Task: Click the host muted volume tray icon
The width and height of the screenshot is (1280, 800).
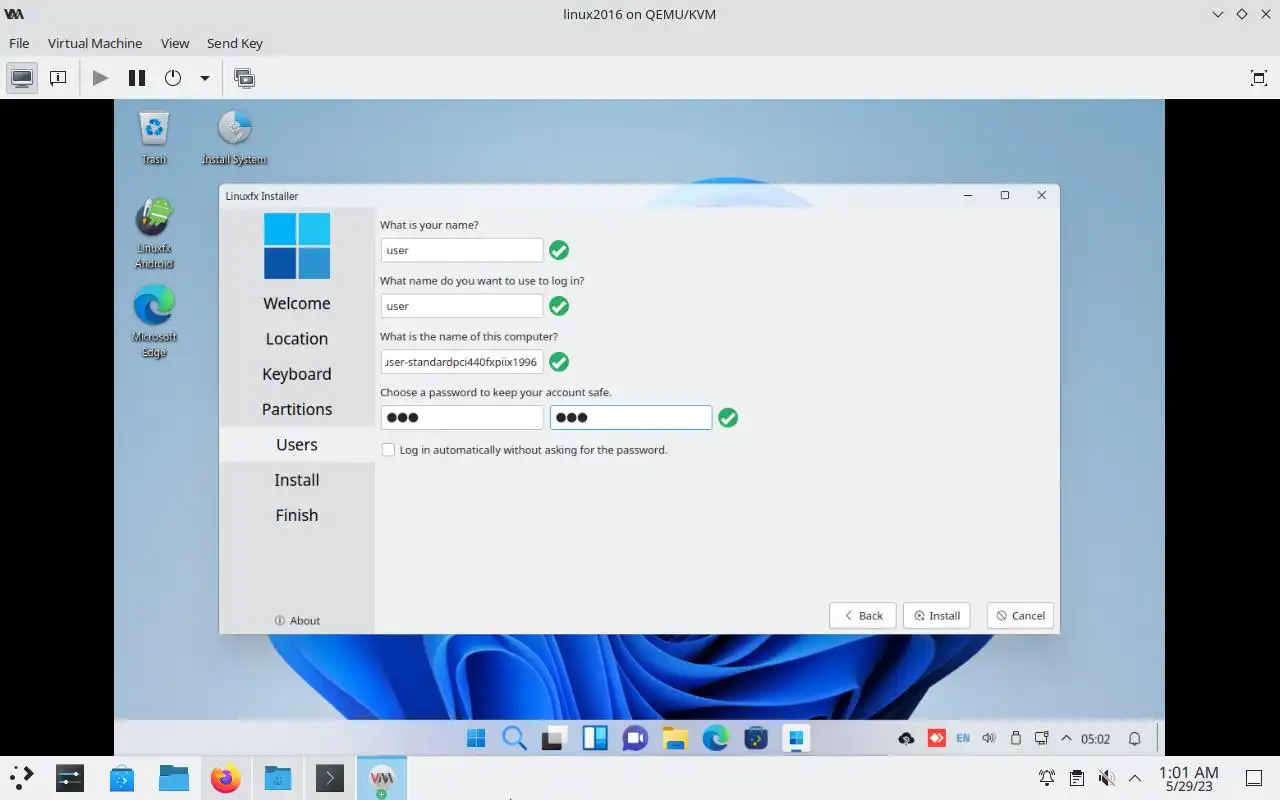Action: coord(1106,778)
